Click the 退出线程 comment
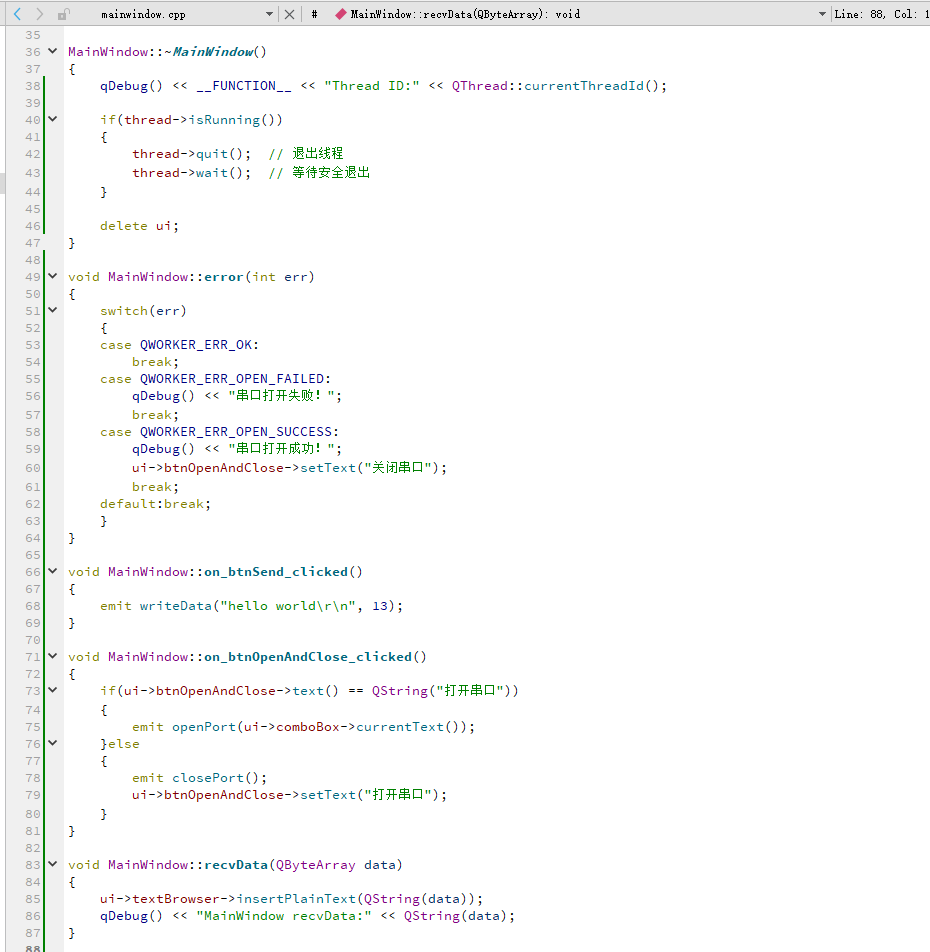 click(306, 154)
